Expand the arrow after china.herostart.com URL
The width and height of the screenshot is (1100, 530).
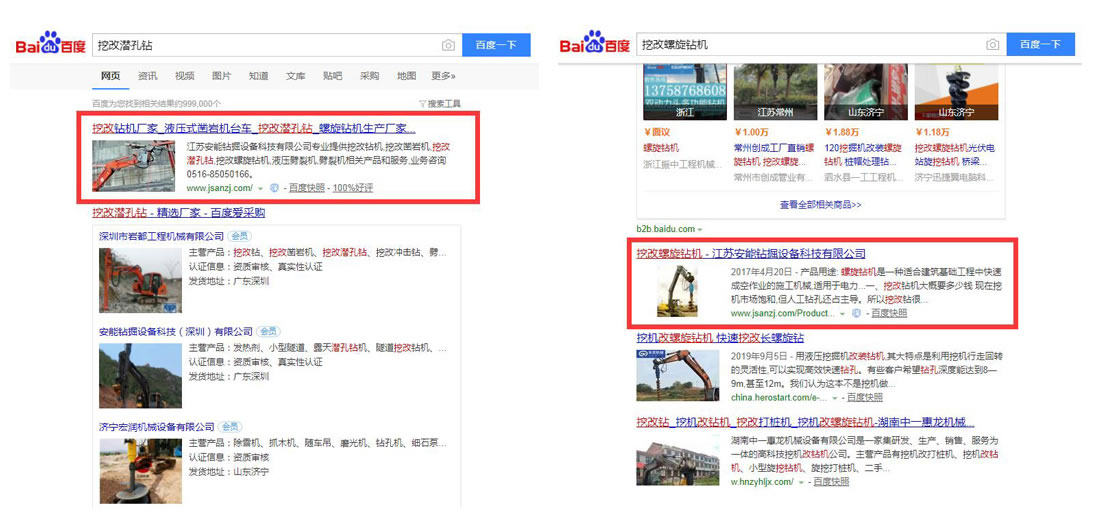[793, 397]
